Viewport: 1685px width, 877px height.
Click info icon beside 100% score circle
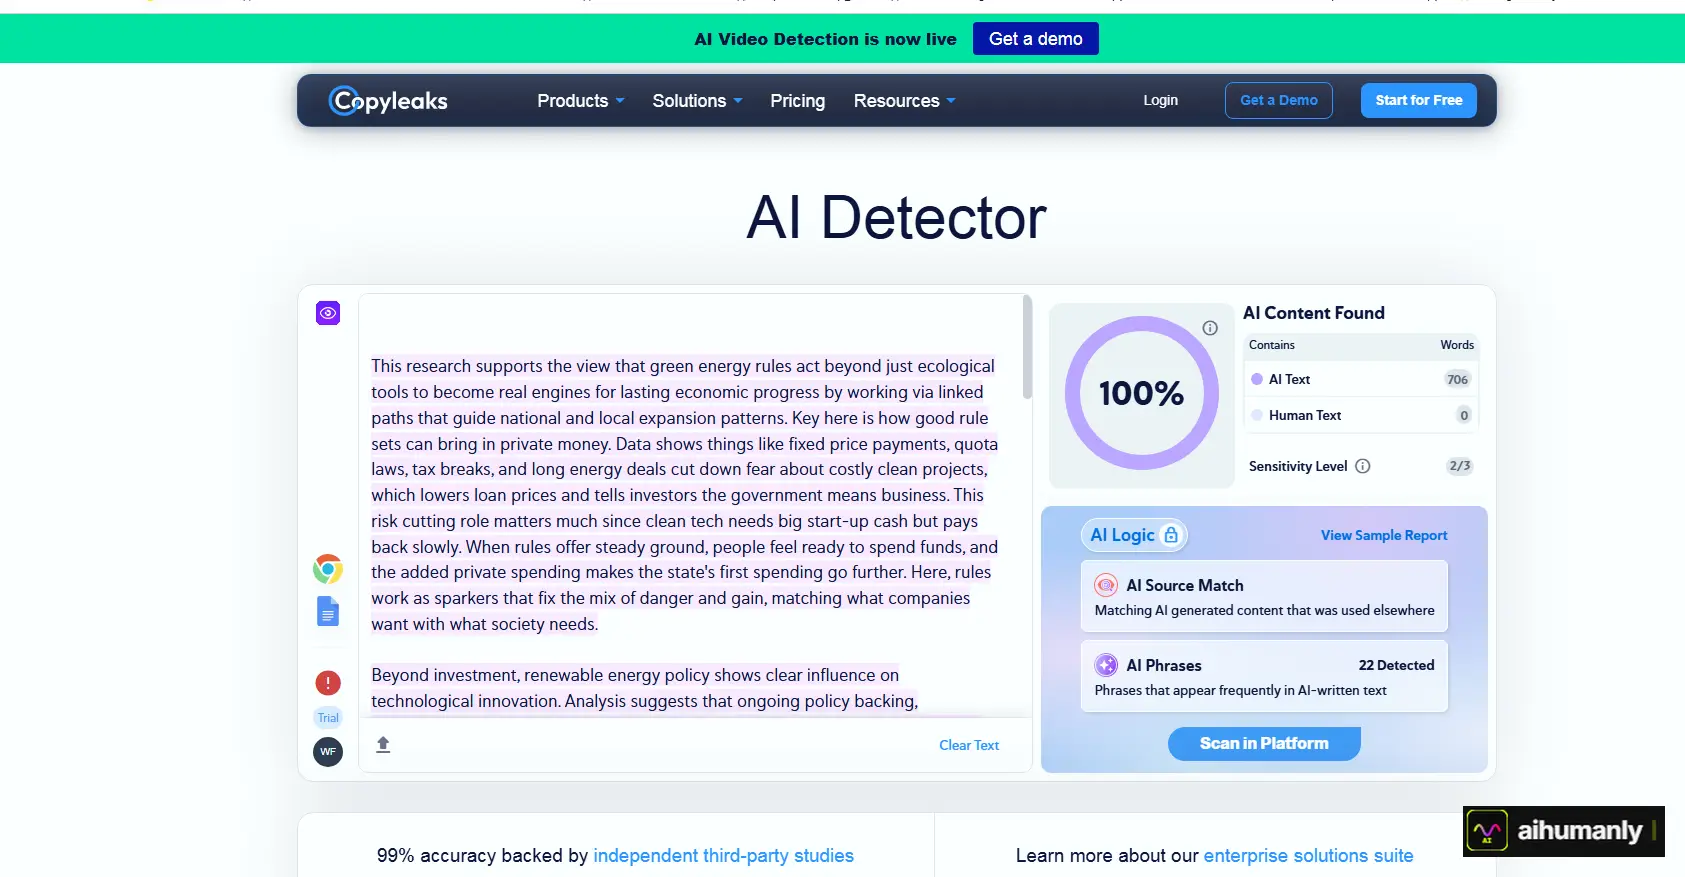[x=1210, y=328]
